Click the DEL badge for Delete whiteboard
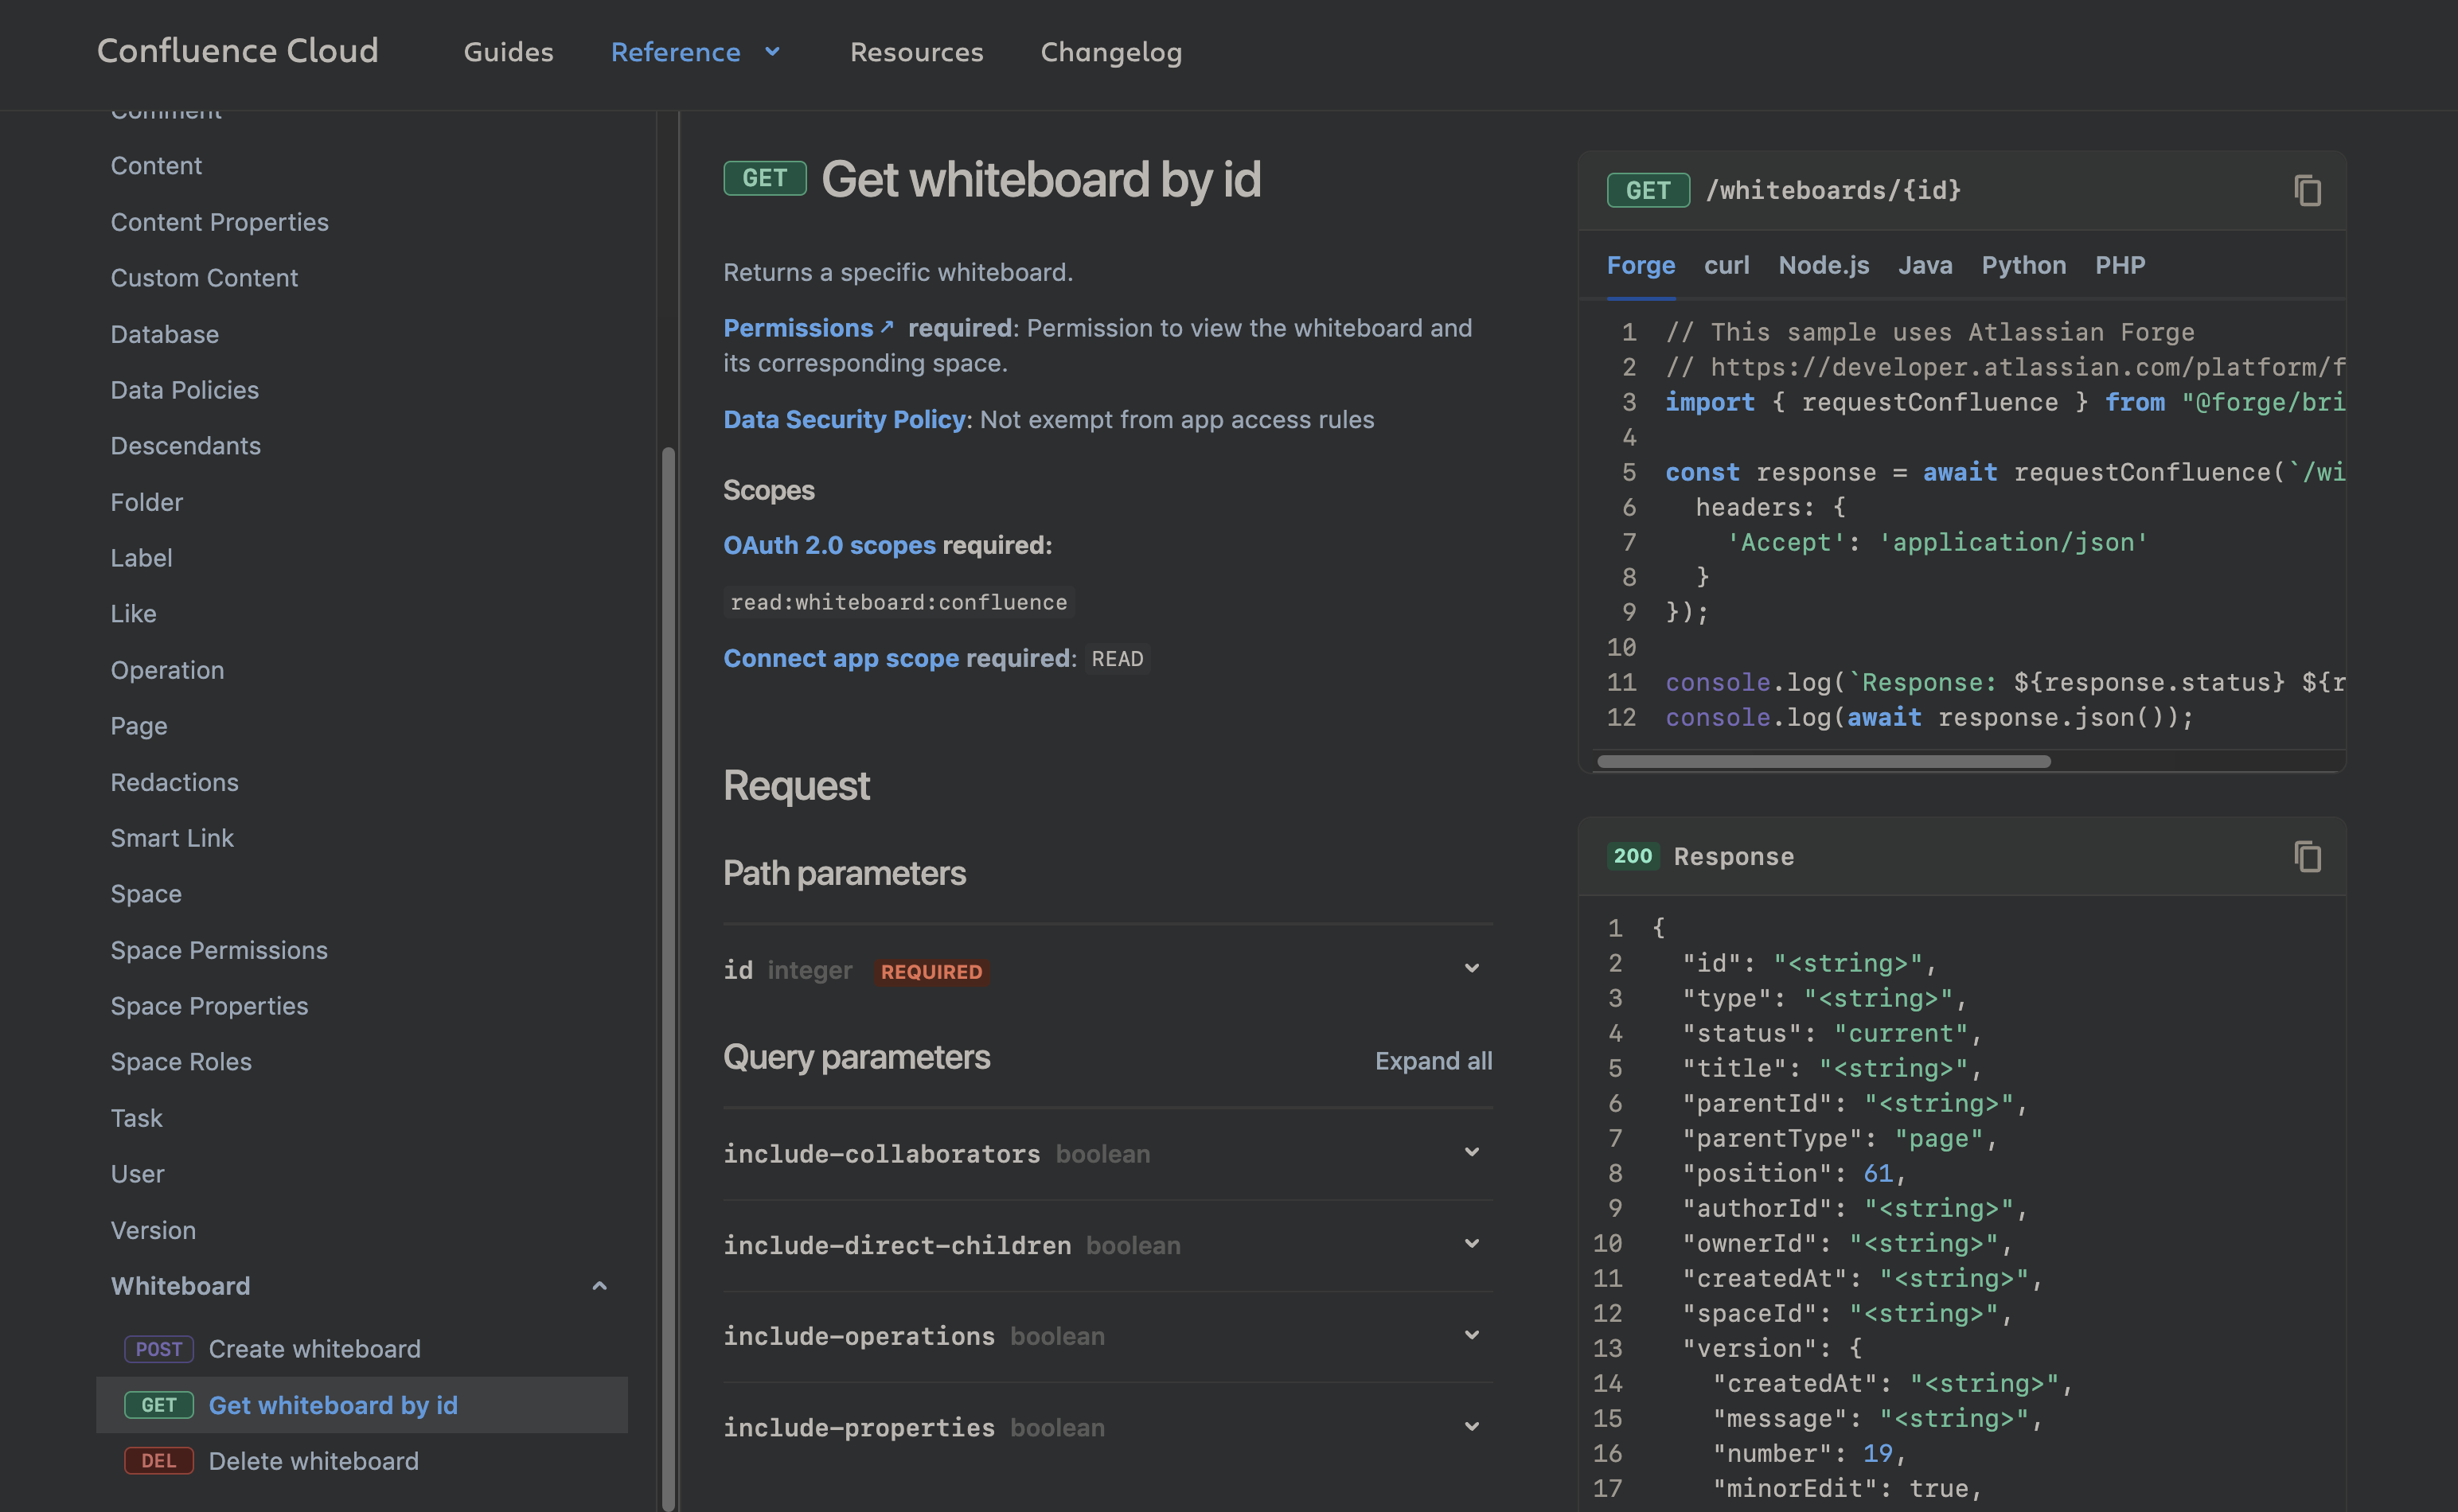Screen dimensions: 2458x1512 (x=158, y=1461)
